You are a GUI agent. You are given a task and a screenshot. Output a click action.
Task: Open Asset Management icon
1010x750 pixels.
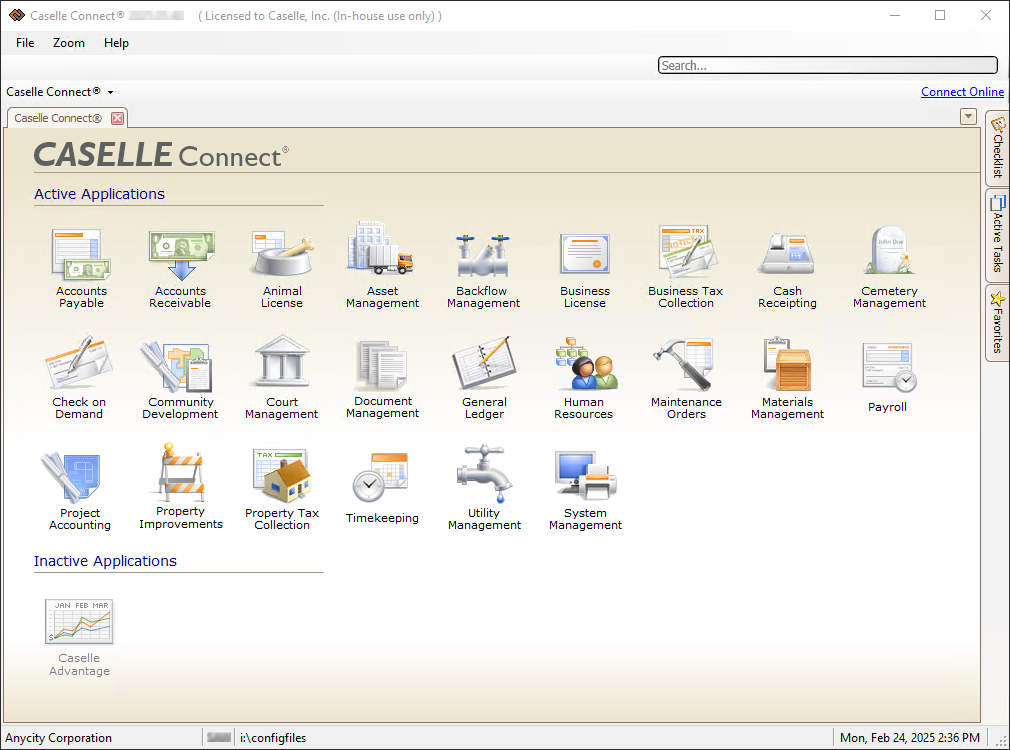(x=383, y=265)
